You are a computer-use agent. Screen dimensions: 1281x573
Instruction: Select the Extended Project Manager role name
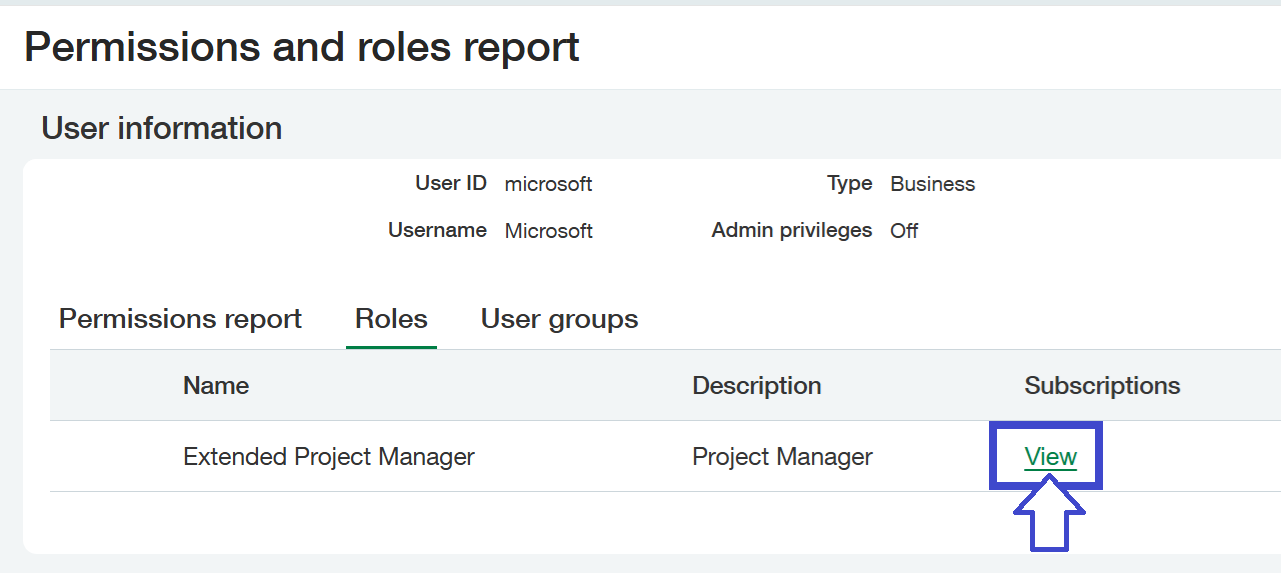pyautogui.click(x=328, y=457)
